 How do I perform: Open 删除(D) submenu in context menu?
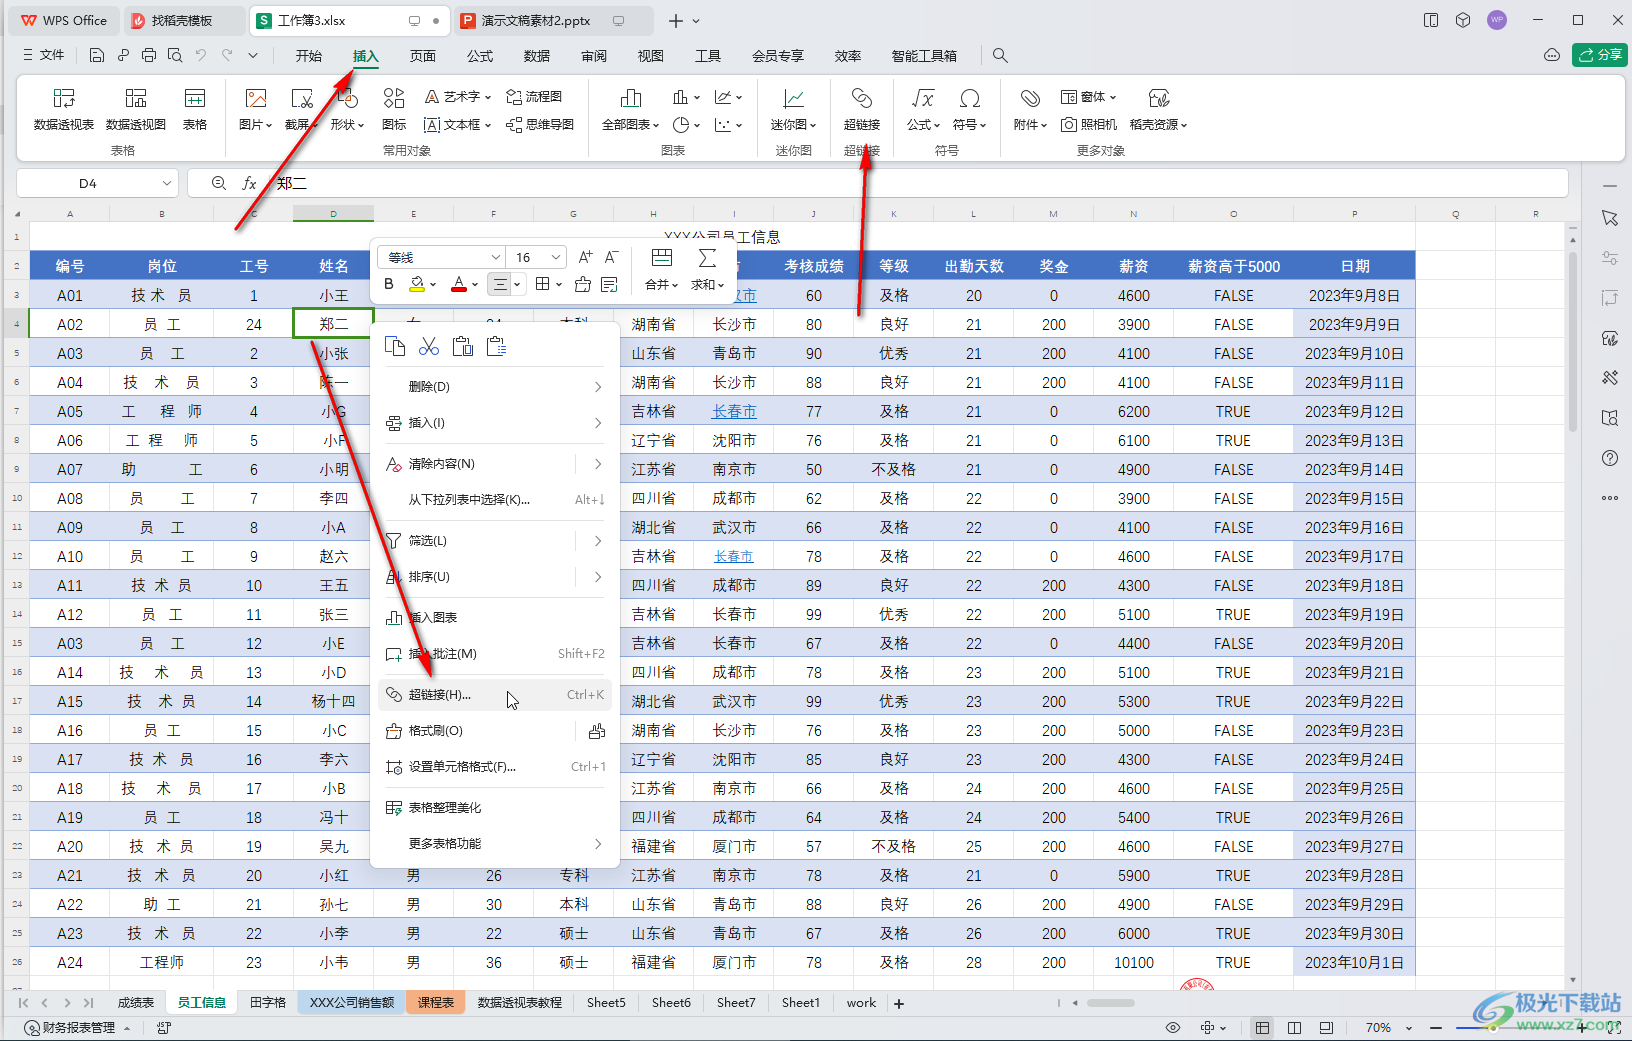(495, 387)
